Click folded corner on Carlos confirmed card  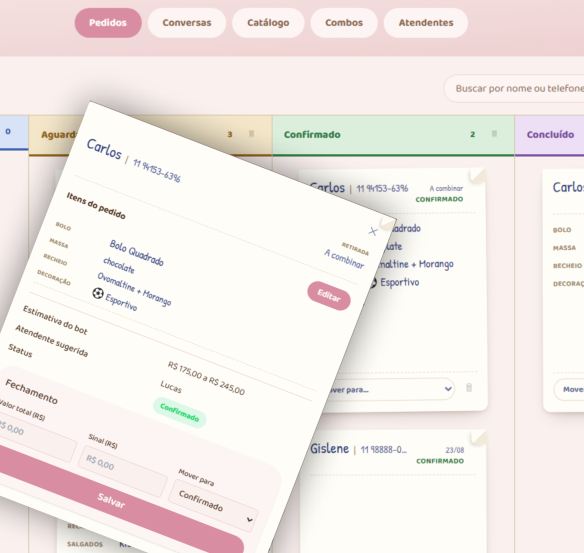click(478, 175)
